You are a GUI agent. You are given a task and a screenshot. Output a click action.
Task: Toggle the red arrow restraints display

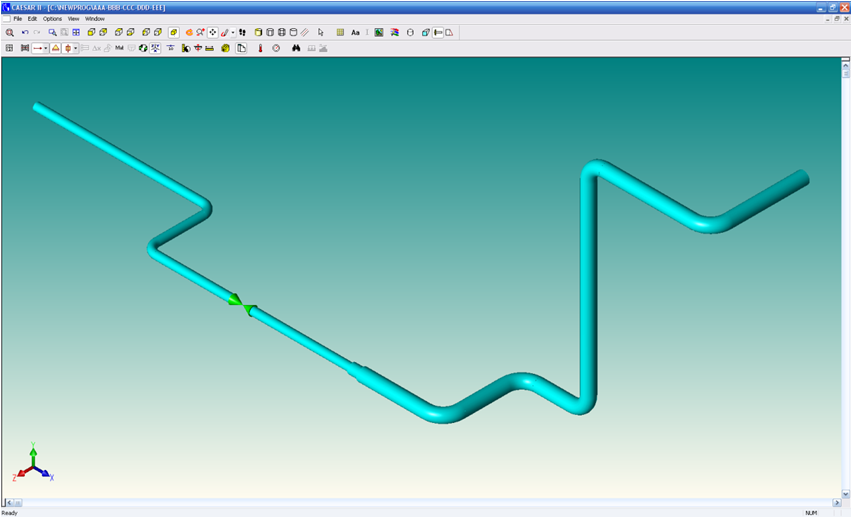click(x=37, y=48)
